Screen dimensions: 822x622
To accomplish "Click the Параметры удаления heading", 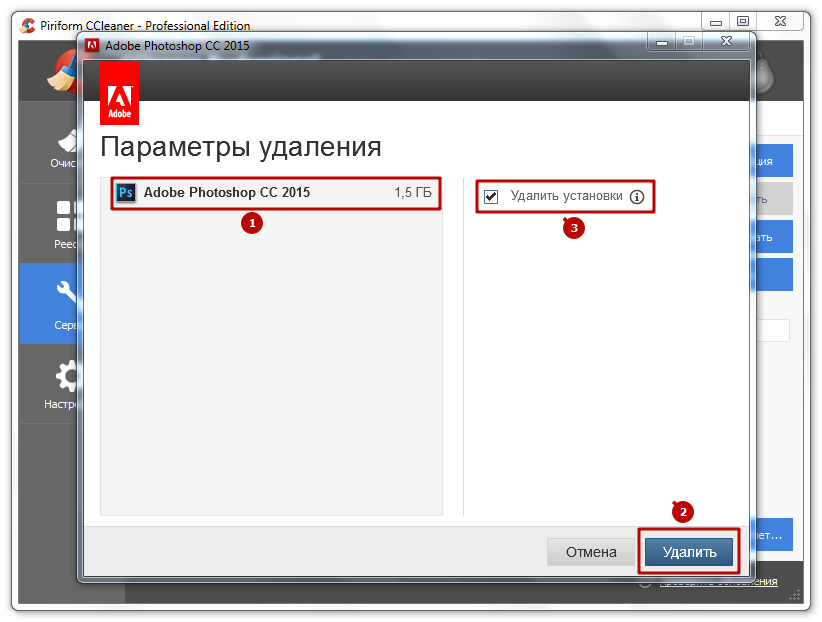I will point(241,147).
